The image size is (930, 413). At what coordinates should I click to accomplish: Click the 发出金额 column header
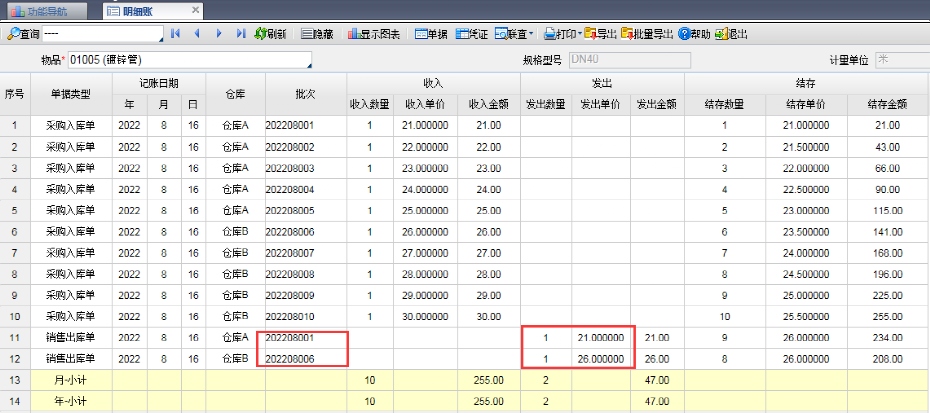click(657, 104)
